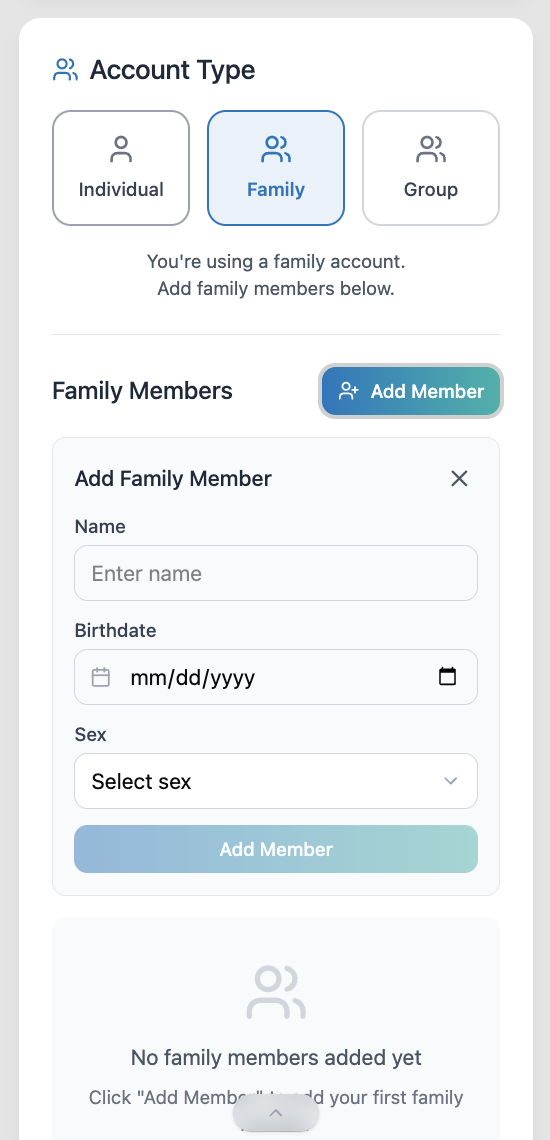
Task: Click the Family Members heading
Action: tap(143, 391)
